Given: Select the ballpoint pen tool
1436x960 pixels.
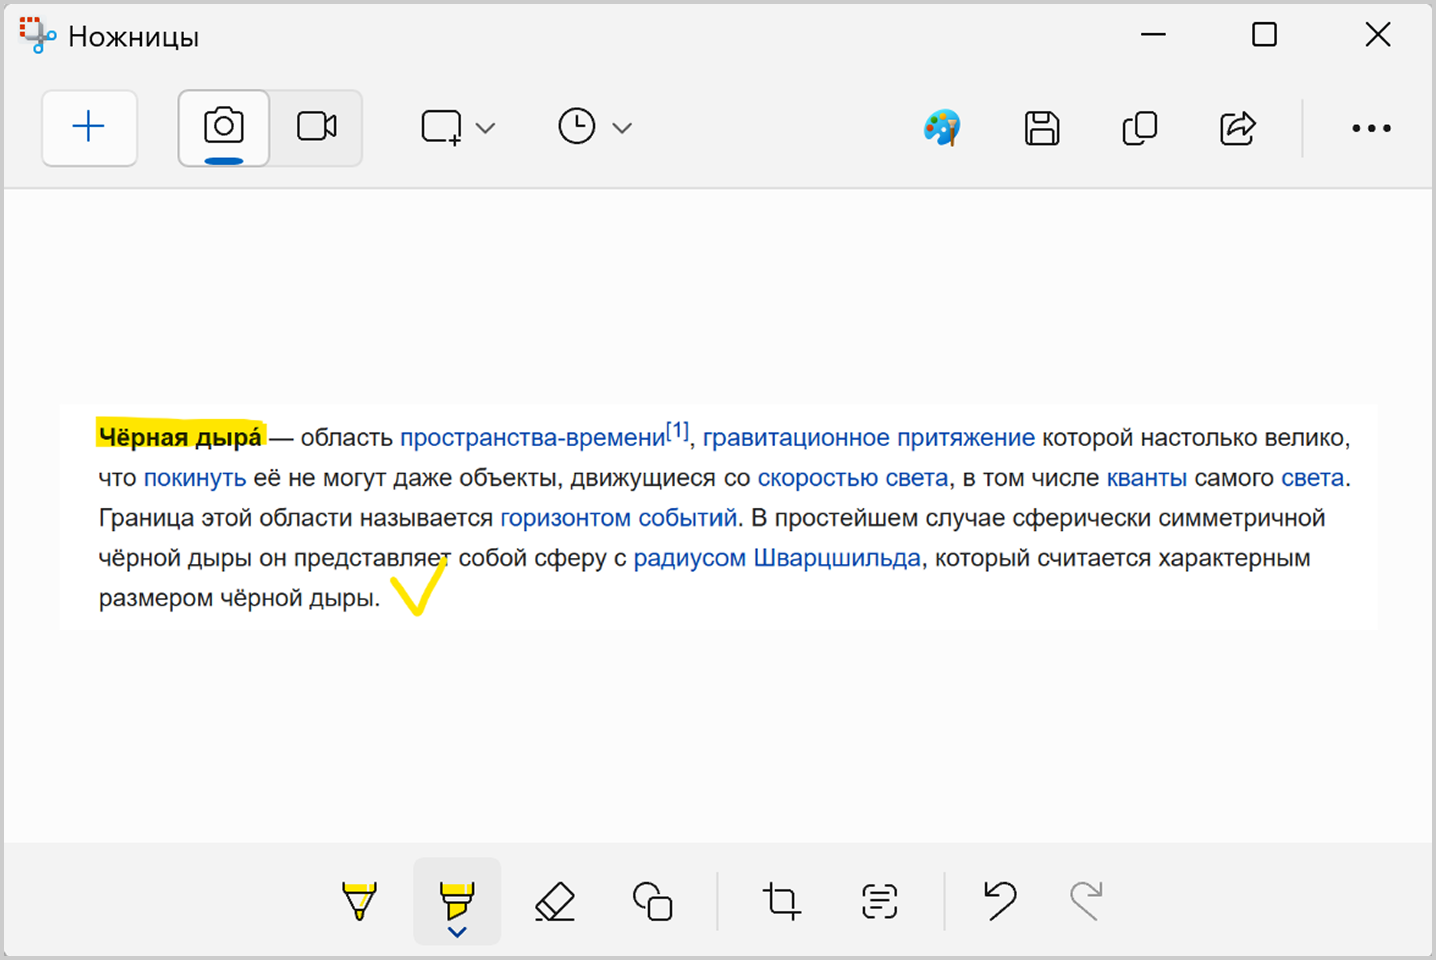Looking at the screenshot, I should pos(359,900).
